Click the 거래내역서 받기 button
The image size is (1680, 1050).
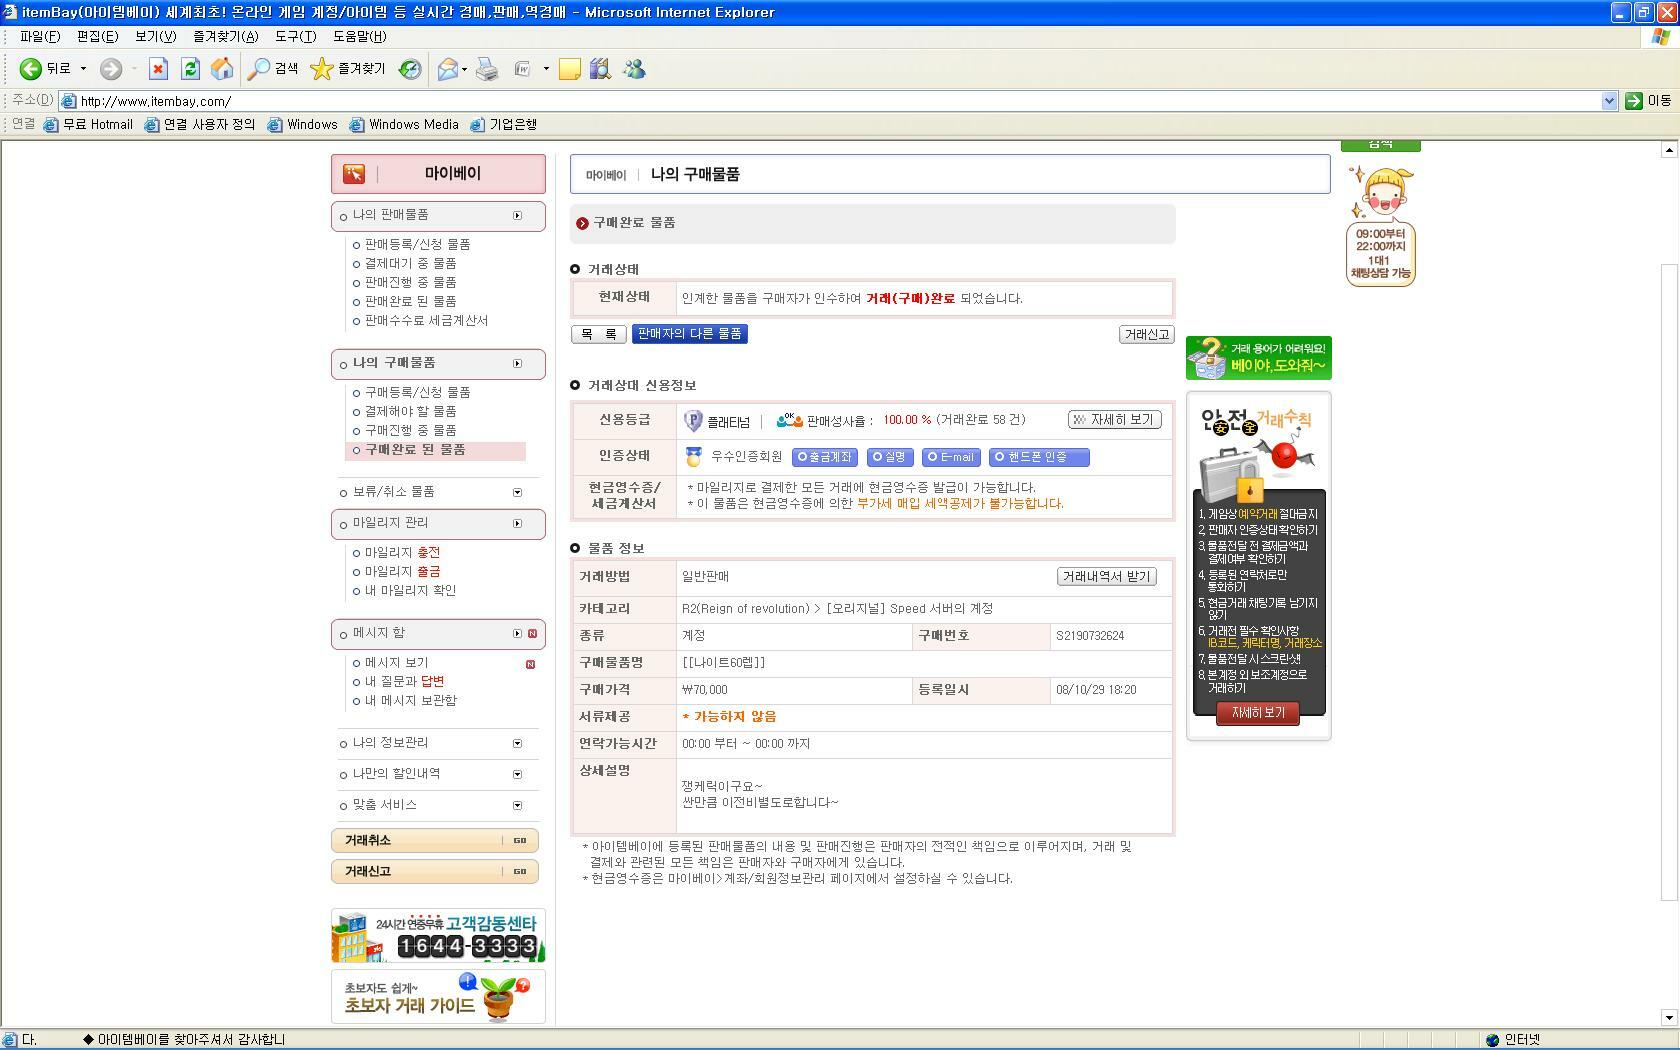[1106, 576]
